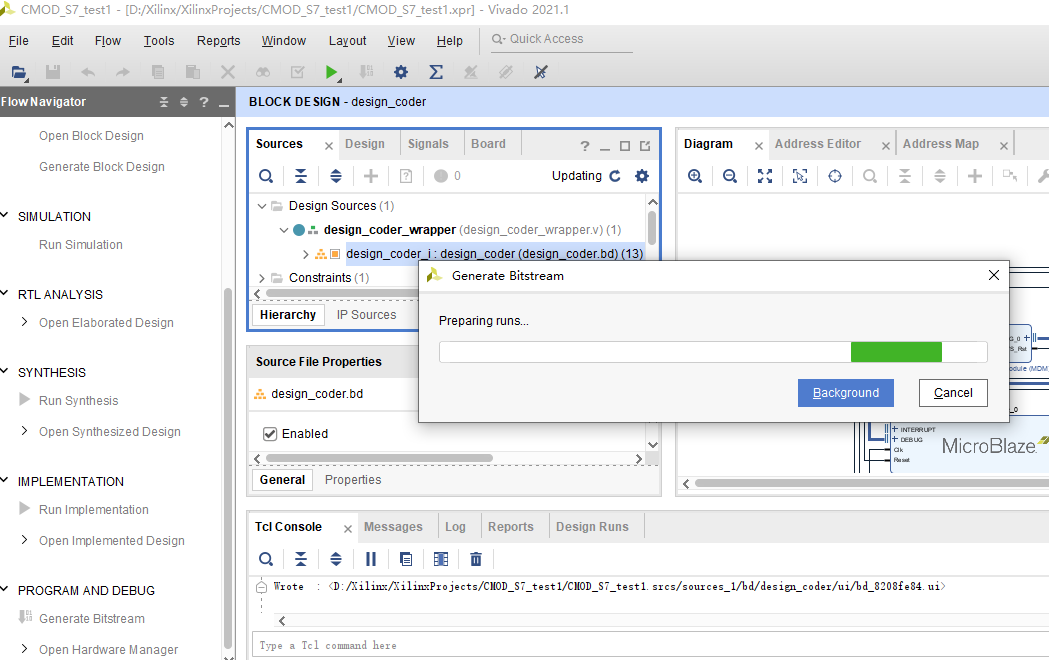1049x660 pixels.
Task: Click the Background button
Action: [846, 393]
